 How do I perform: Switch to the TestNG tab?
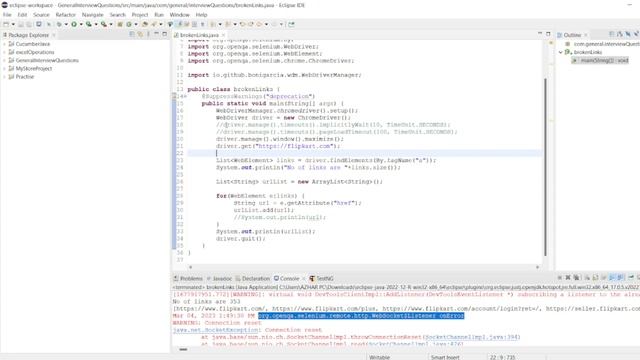[x=321, y=278]
